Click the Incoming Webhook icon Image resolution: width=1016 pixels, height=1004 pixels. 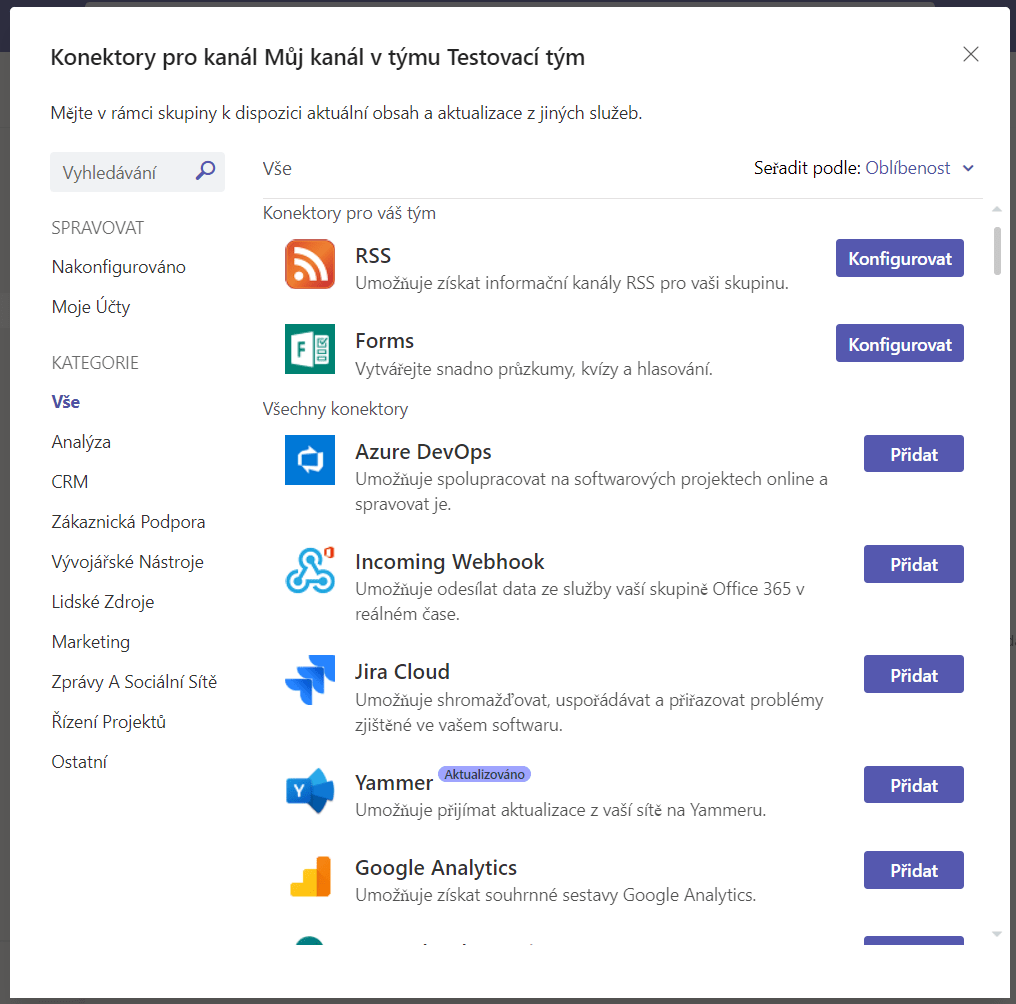pos(310,570)
